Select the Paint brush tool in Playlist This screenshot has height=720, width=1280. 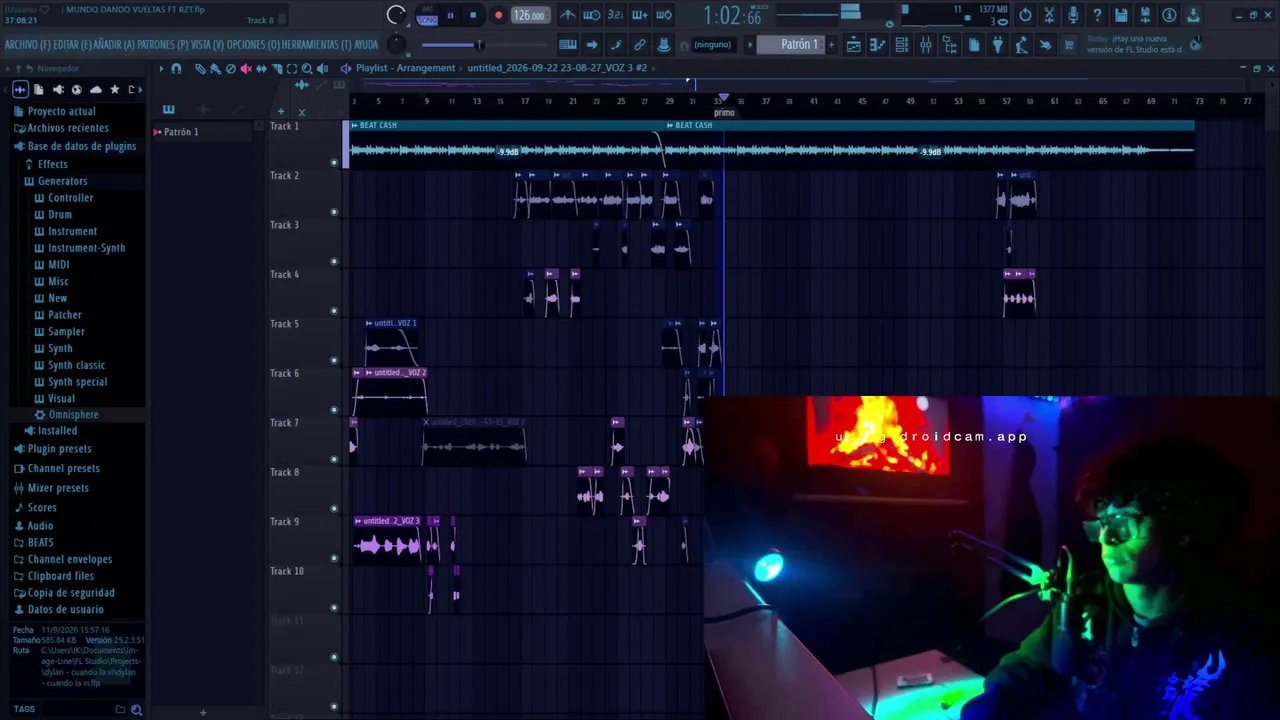[x=215, y=69]
